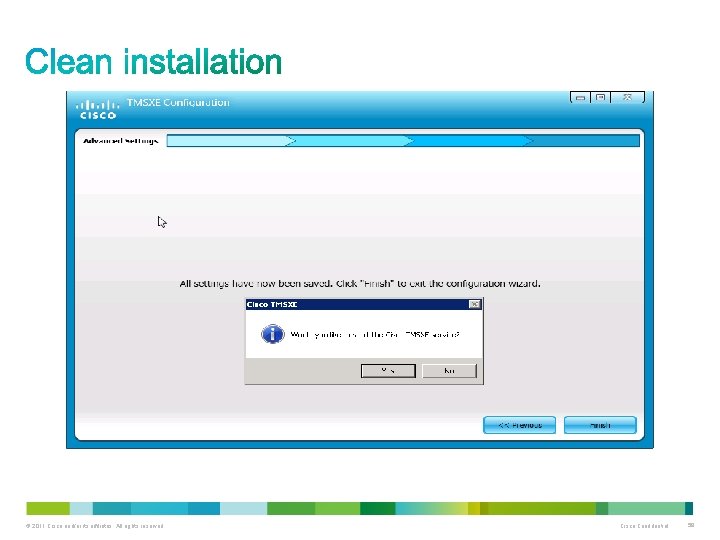Click the Cisco logo in title bar
Image resolution: width=720 pixels, height=540 pixels.
point(97,109)
